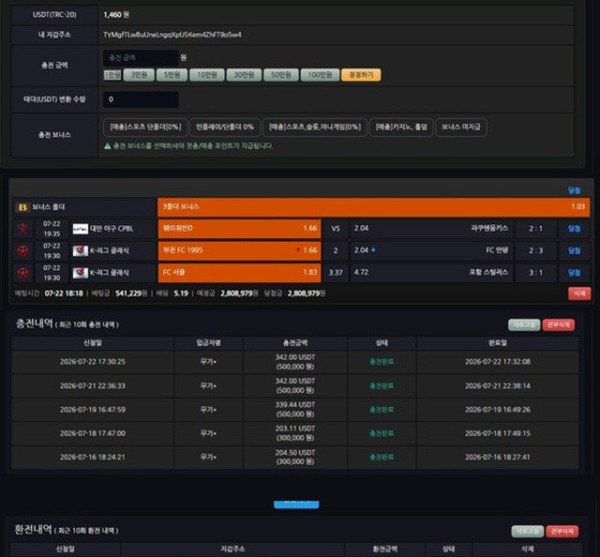
Task: Select the 10만원 amount button
Action: (x=207, y=75)
